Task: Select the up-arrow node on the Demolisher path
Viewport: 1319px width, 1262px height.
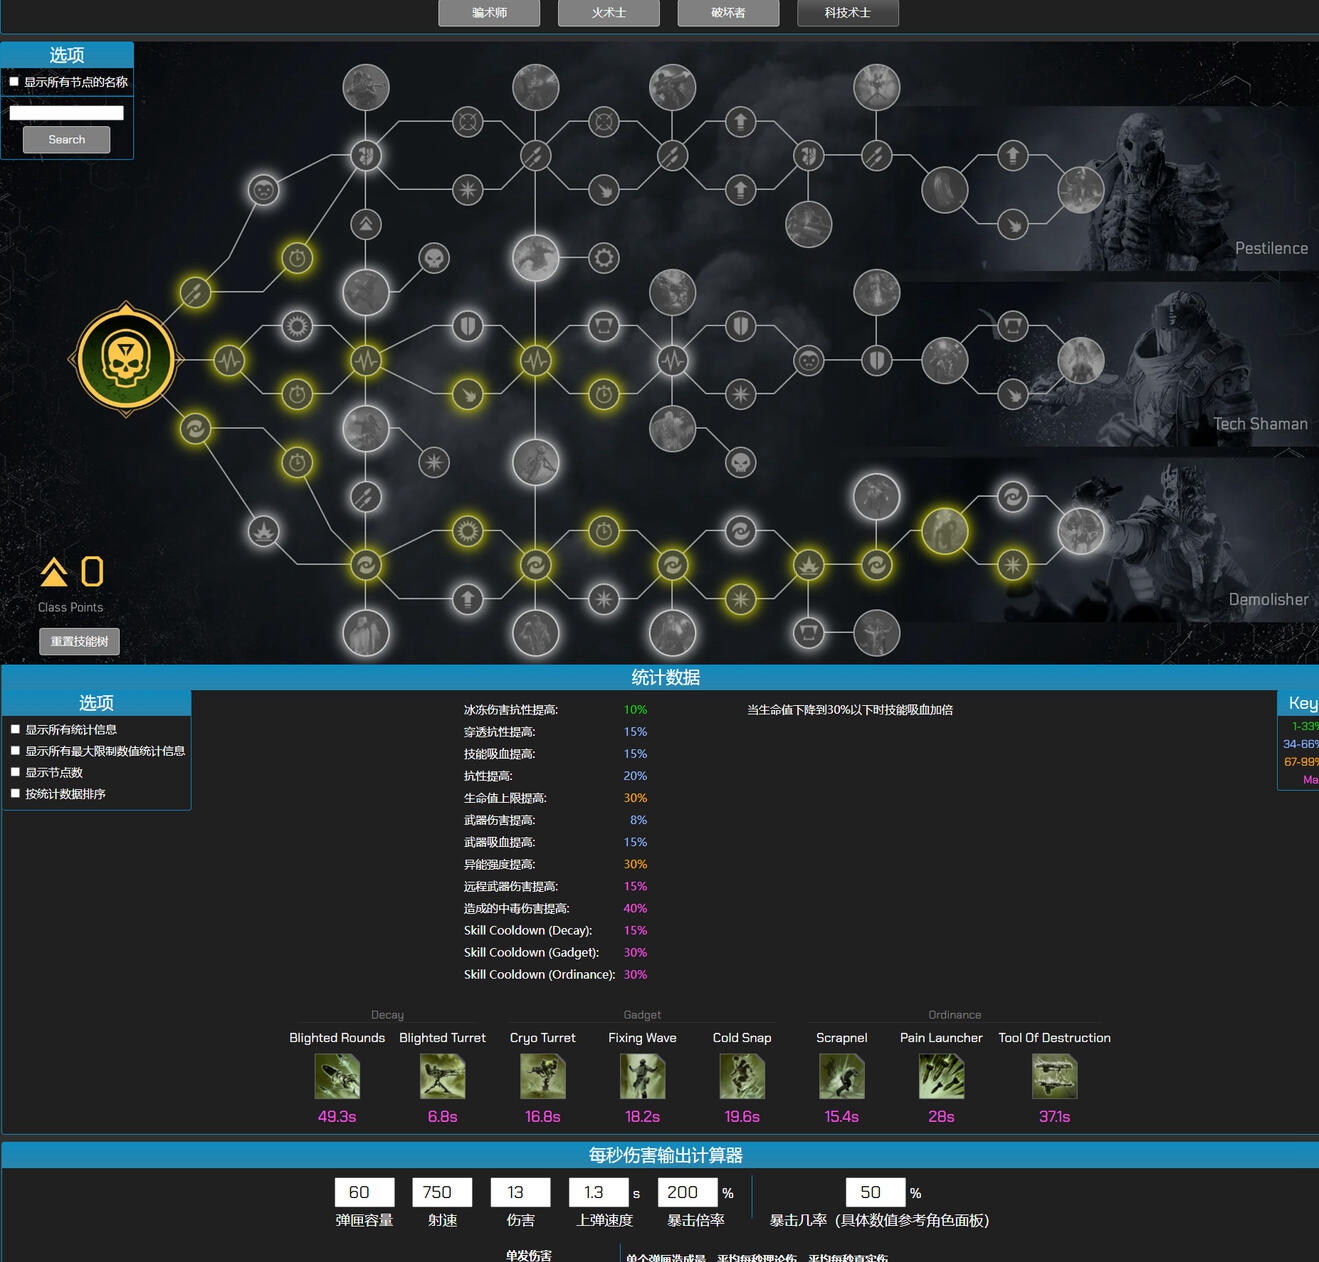Action: (467, 599)
